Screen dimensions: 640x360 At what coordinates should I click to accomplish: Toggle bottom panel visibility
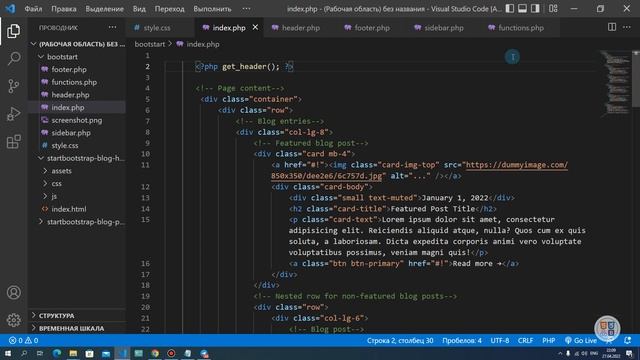pos(522,9)
